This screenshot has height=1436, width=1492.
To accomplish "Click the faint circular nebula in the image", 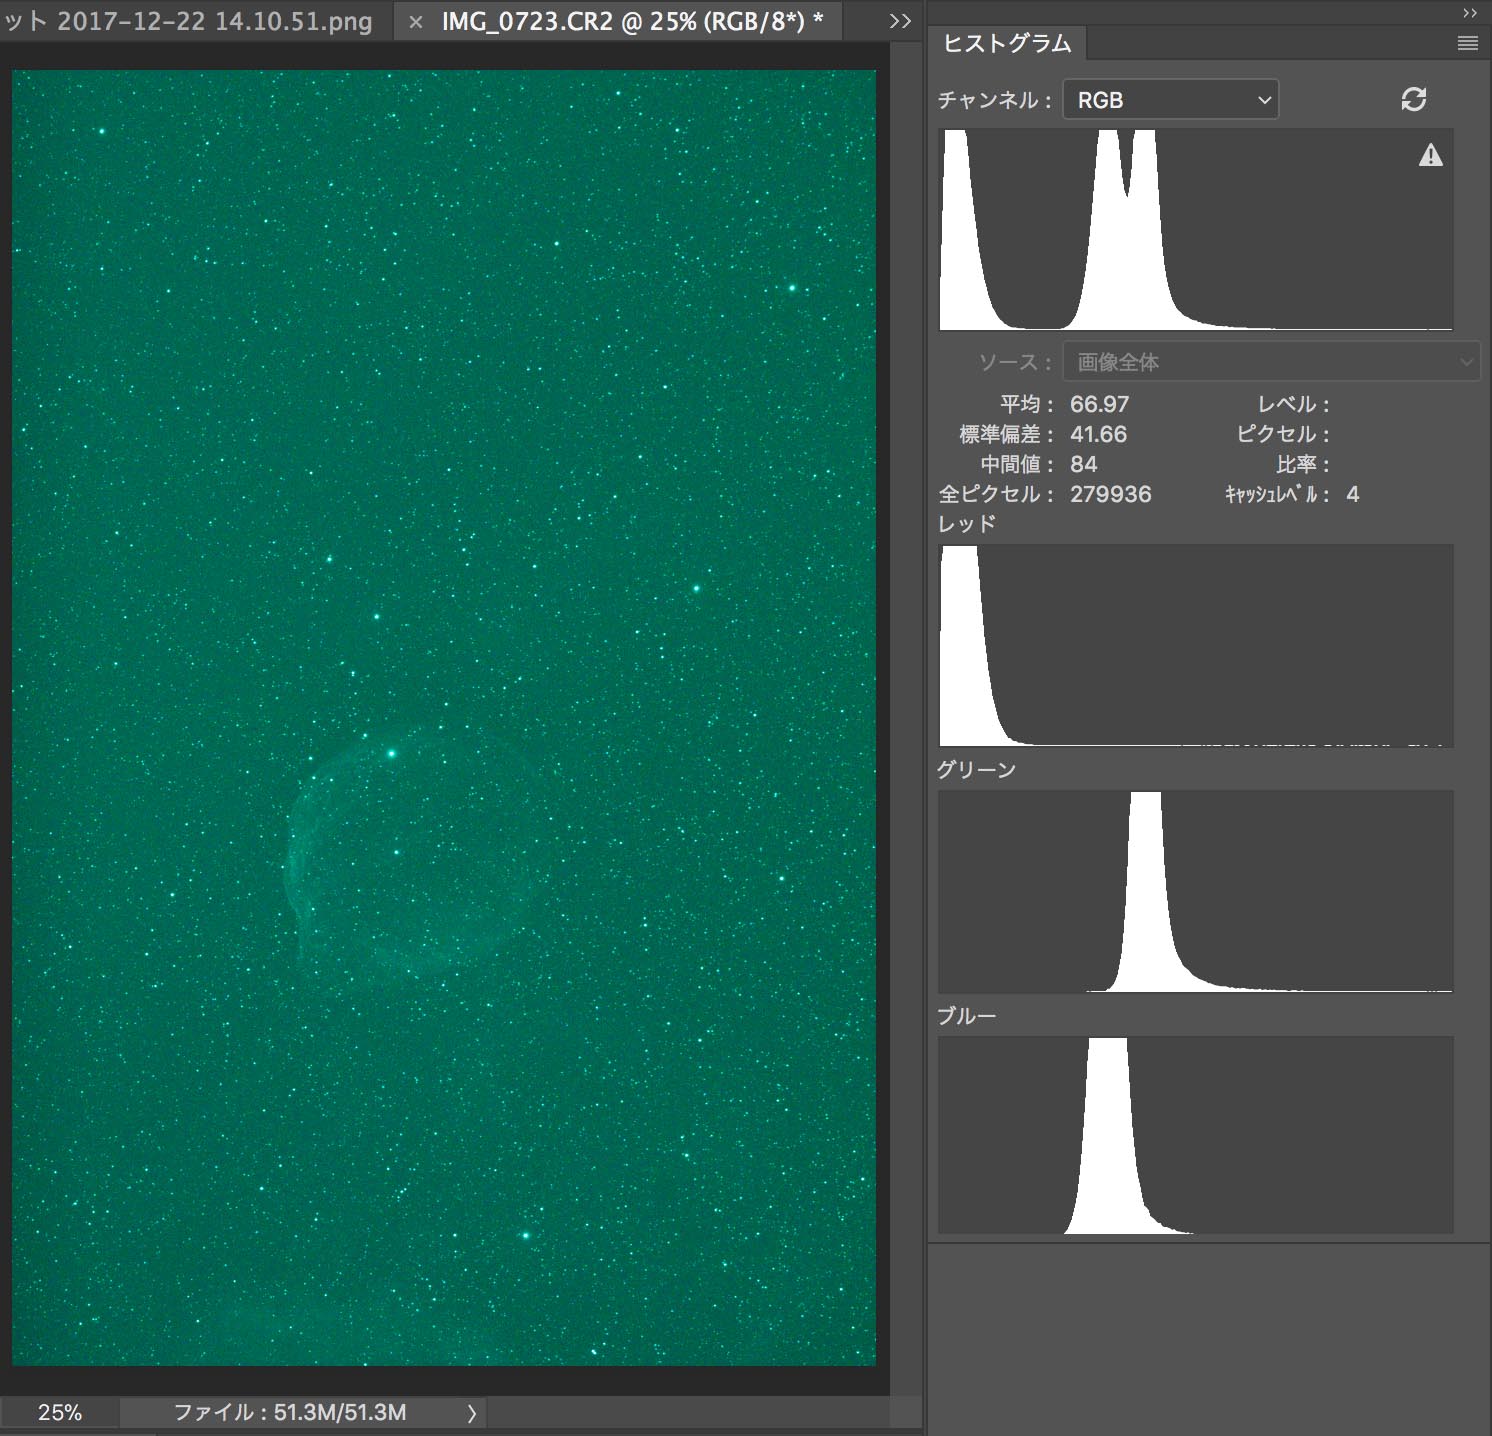I will click(x=400, y=860).
